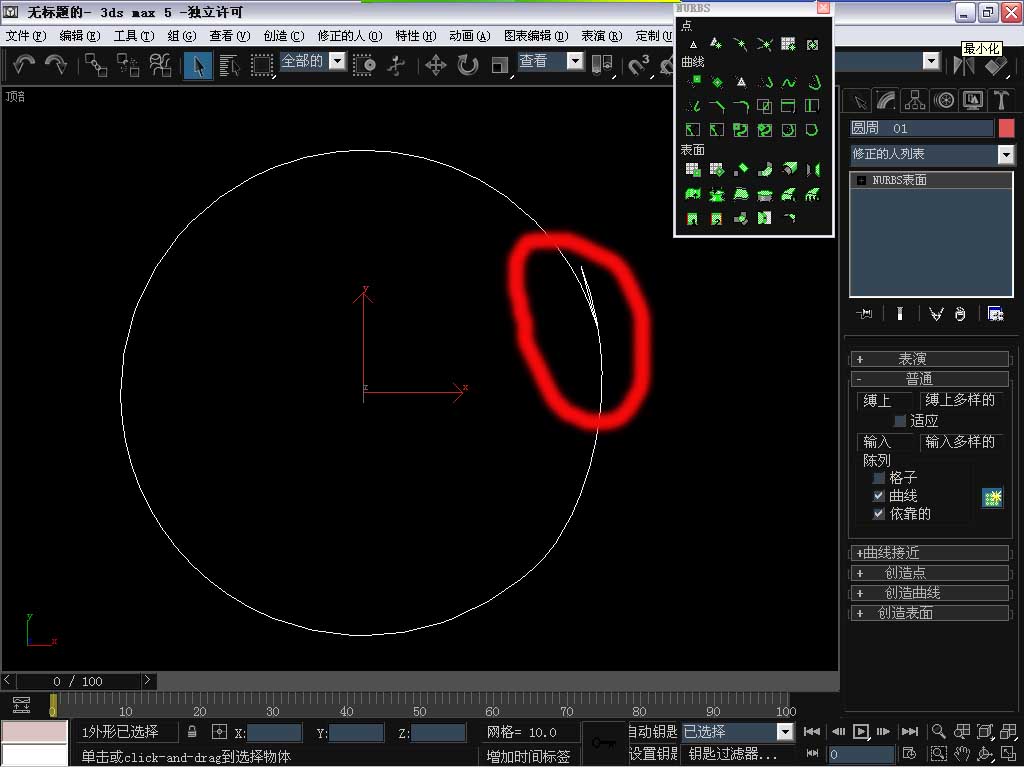This screenshot has width=1024, height=768.
Task: Open the 创造 menu
Action: pyautogui.click(x=283, y=36)
